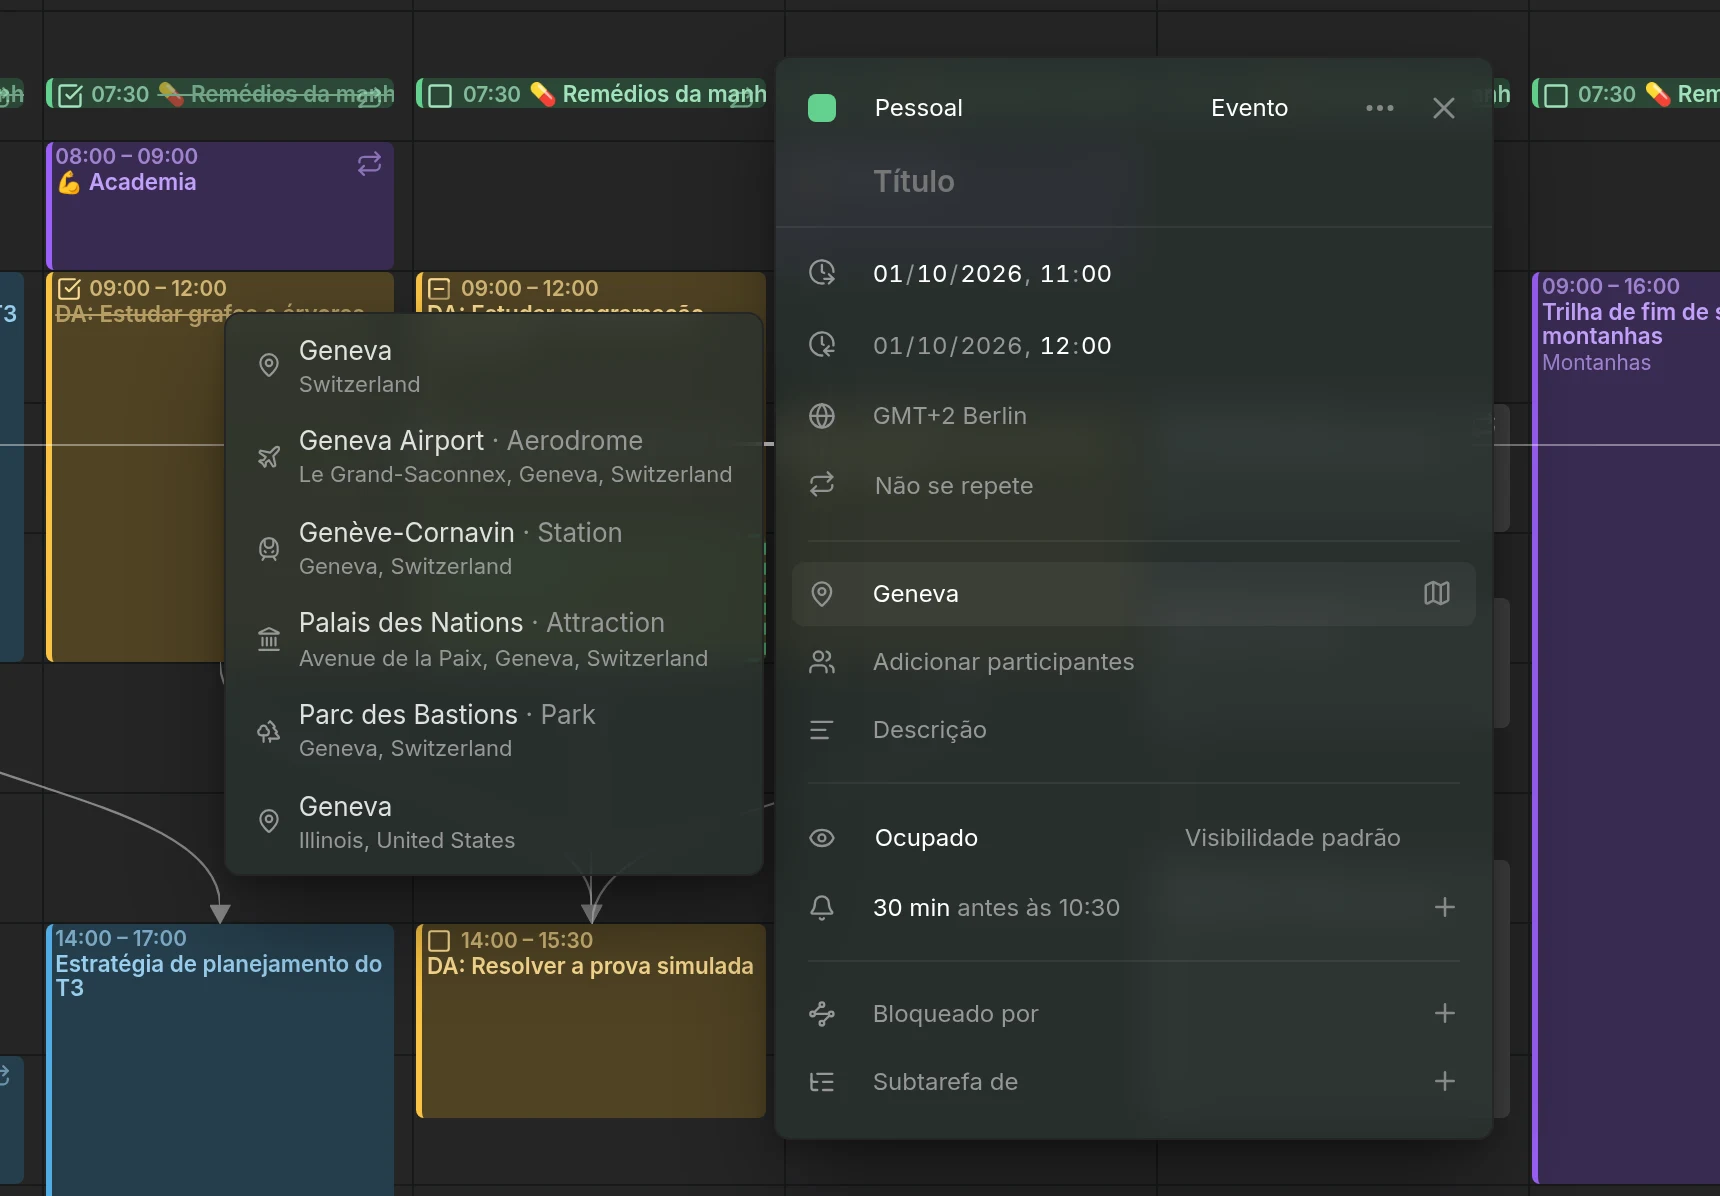The width and height of the screenshot is (1720, 1196).
Task: Click the three-dots more options icon
Action: [1380, 108]
